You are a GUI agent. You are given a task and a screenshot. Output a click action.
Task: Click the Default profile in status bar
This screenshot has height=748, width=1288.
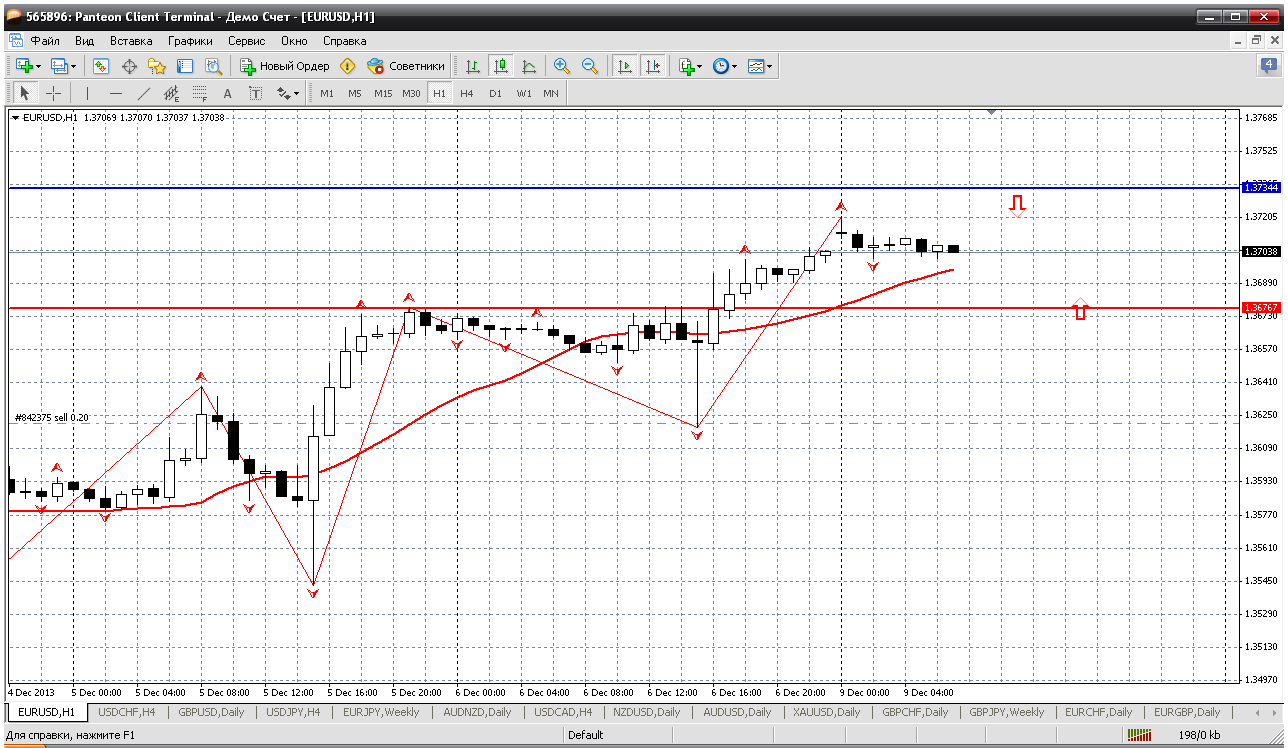tap(585, 736)
